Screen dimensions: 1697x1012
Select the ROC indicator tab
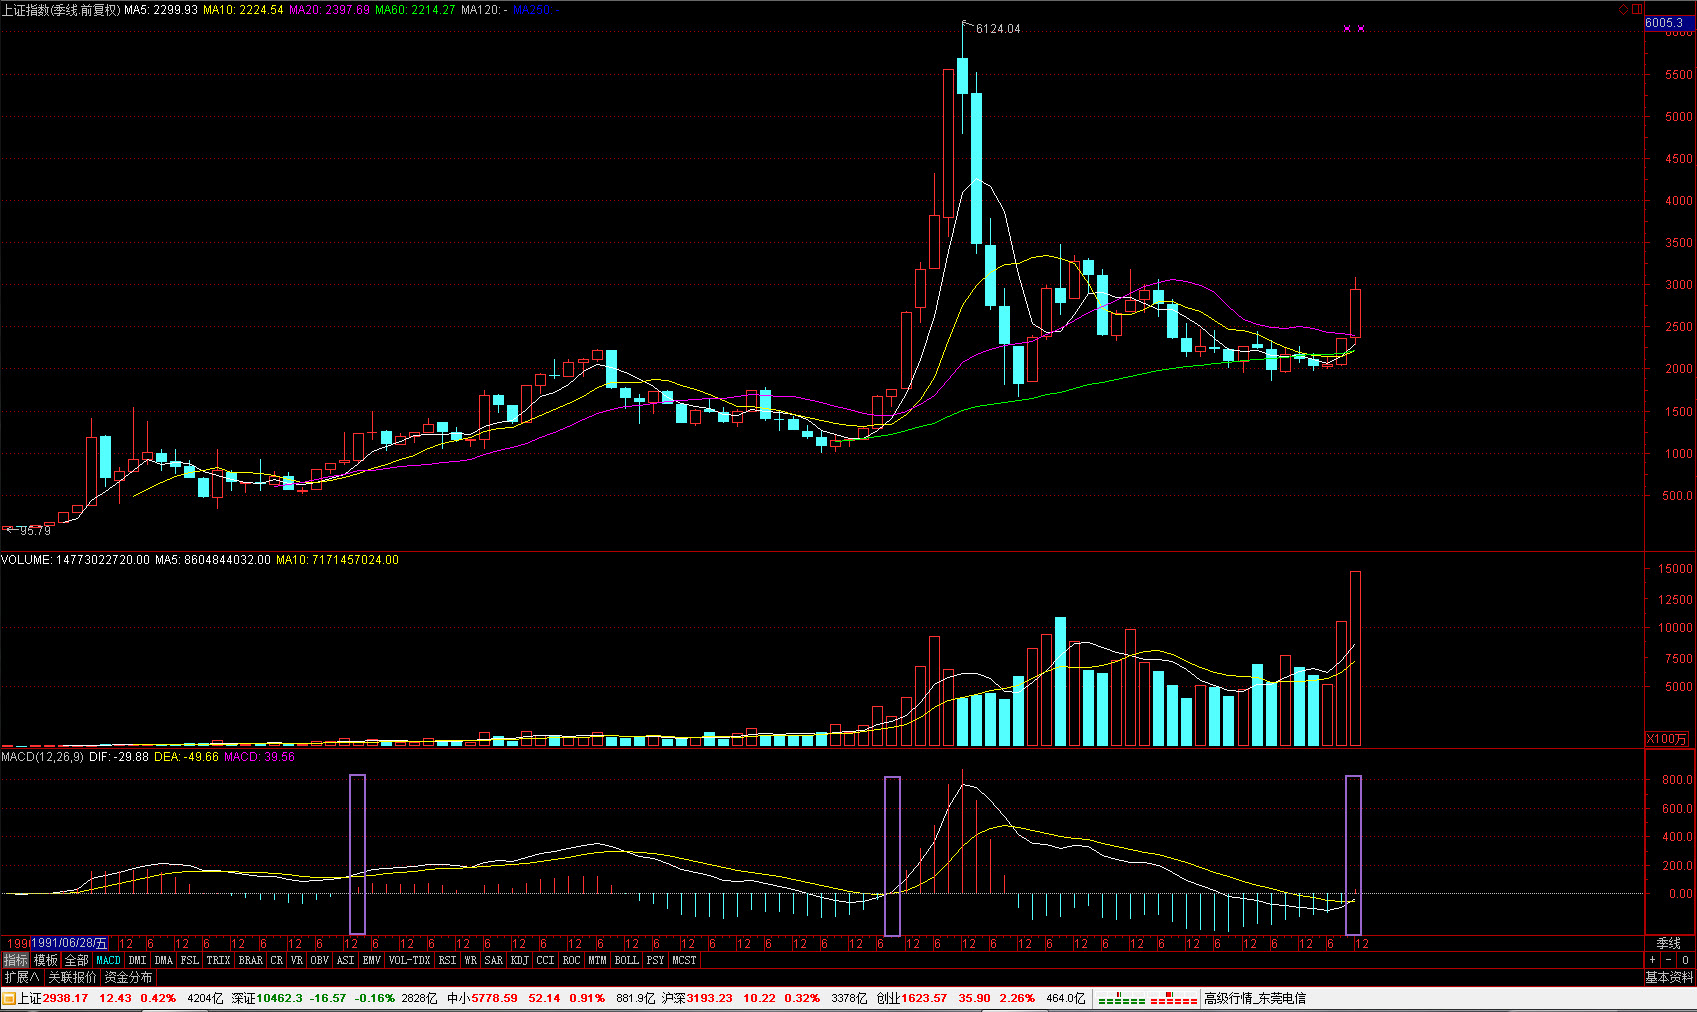[572, 960]
